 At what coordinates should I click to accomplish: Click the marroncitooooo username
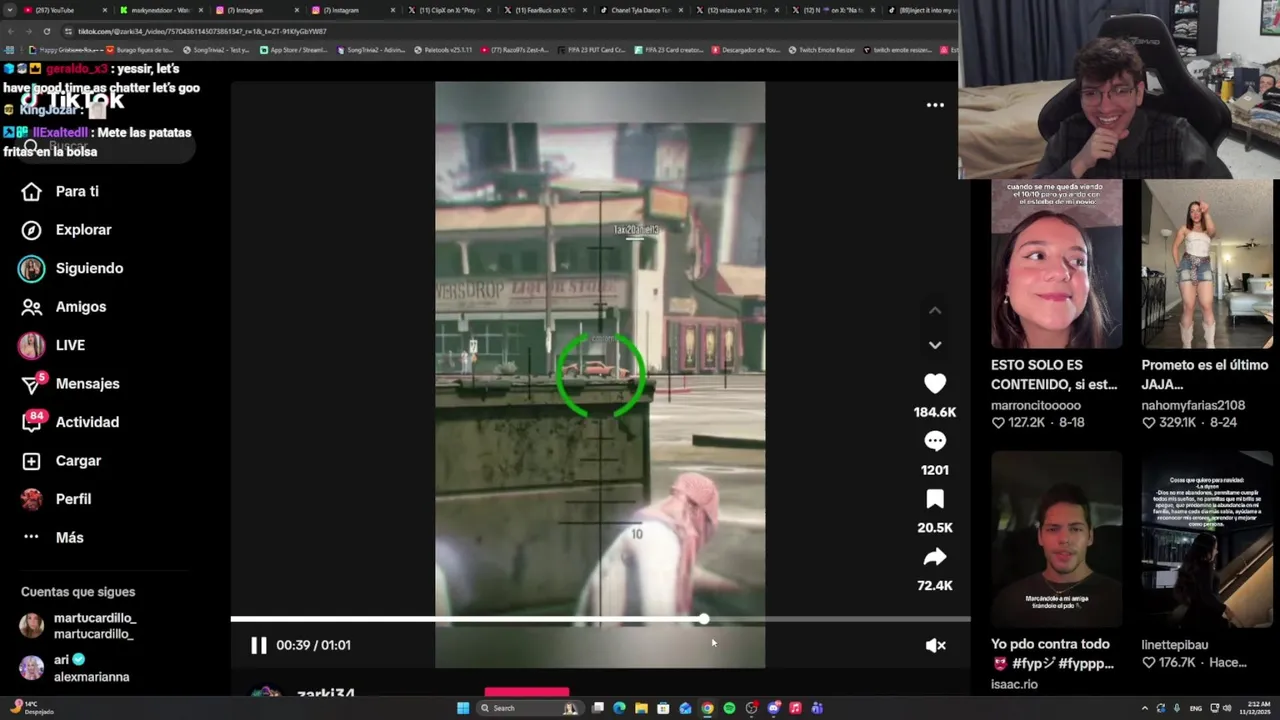1036,405
